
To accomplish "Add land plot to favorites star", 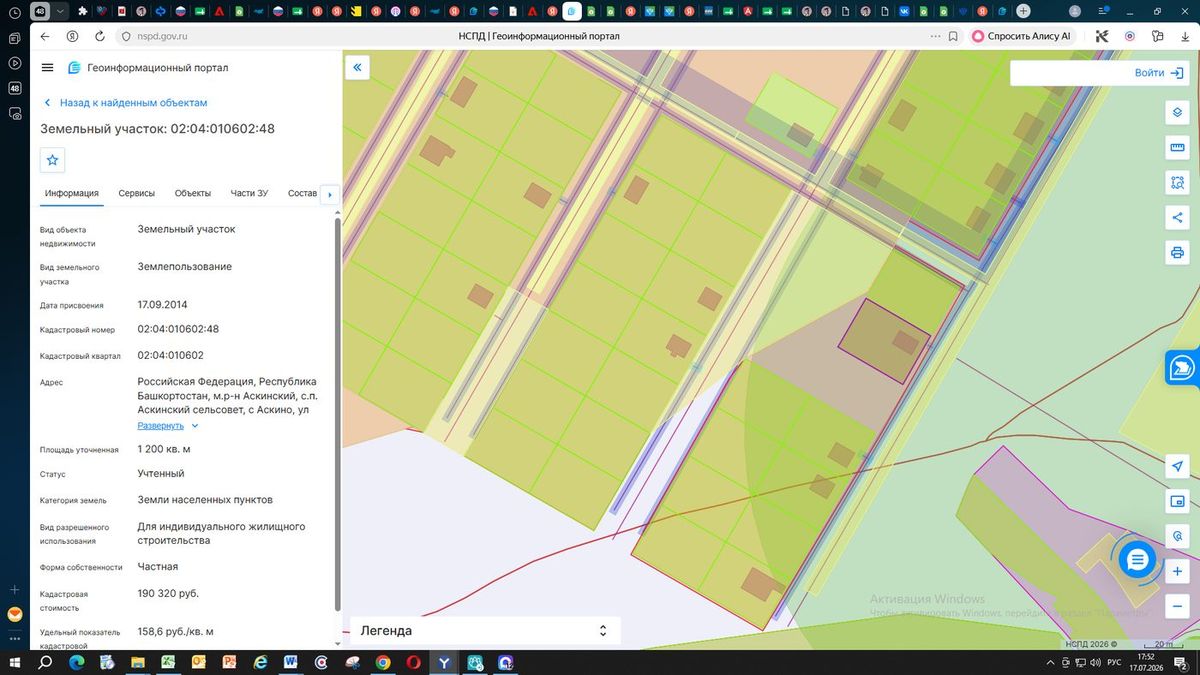I will [53, 160].
